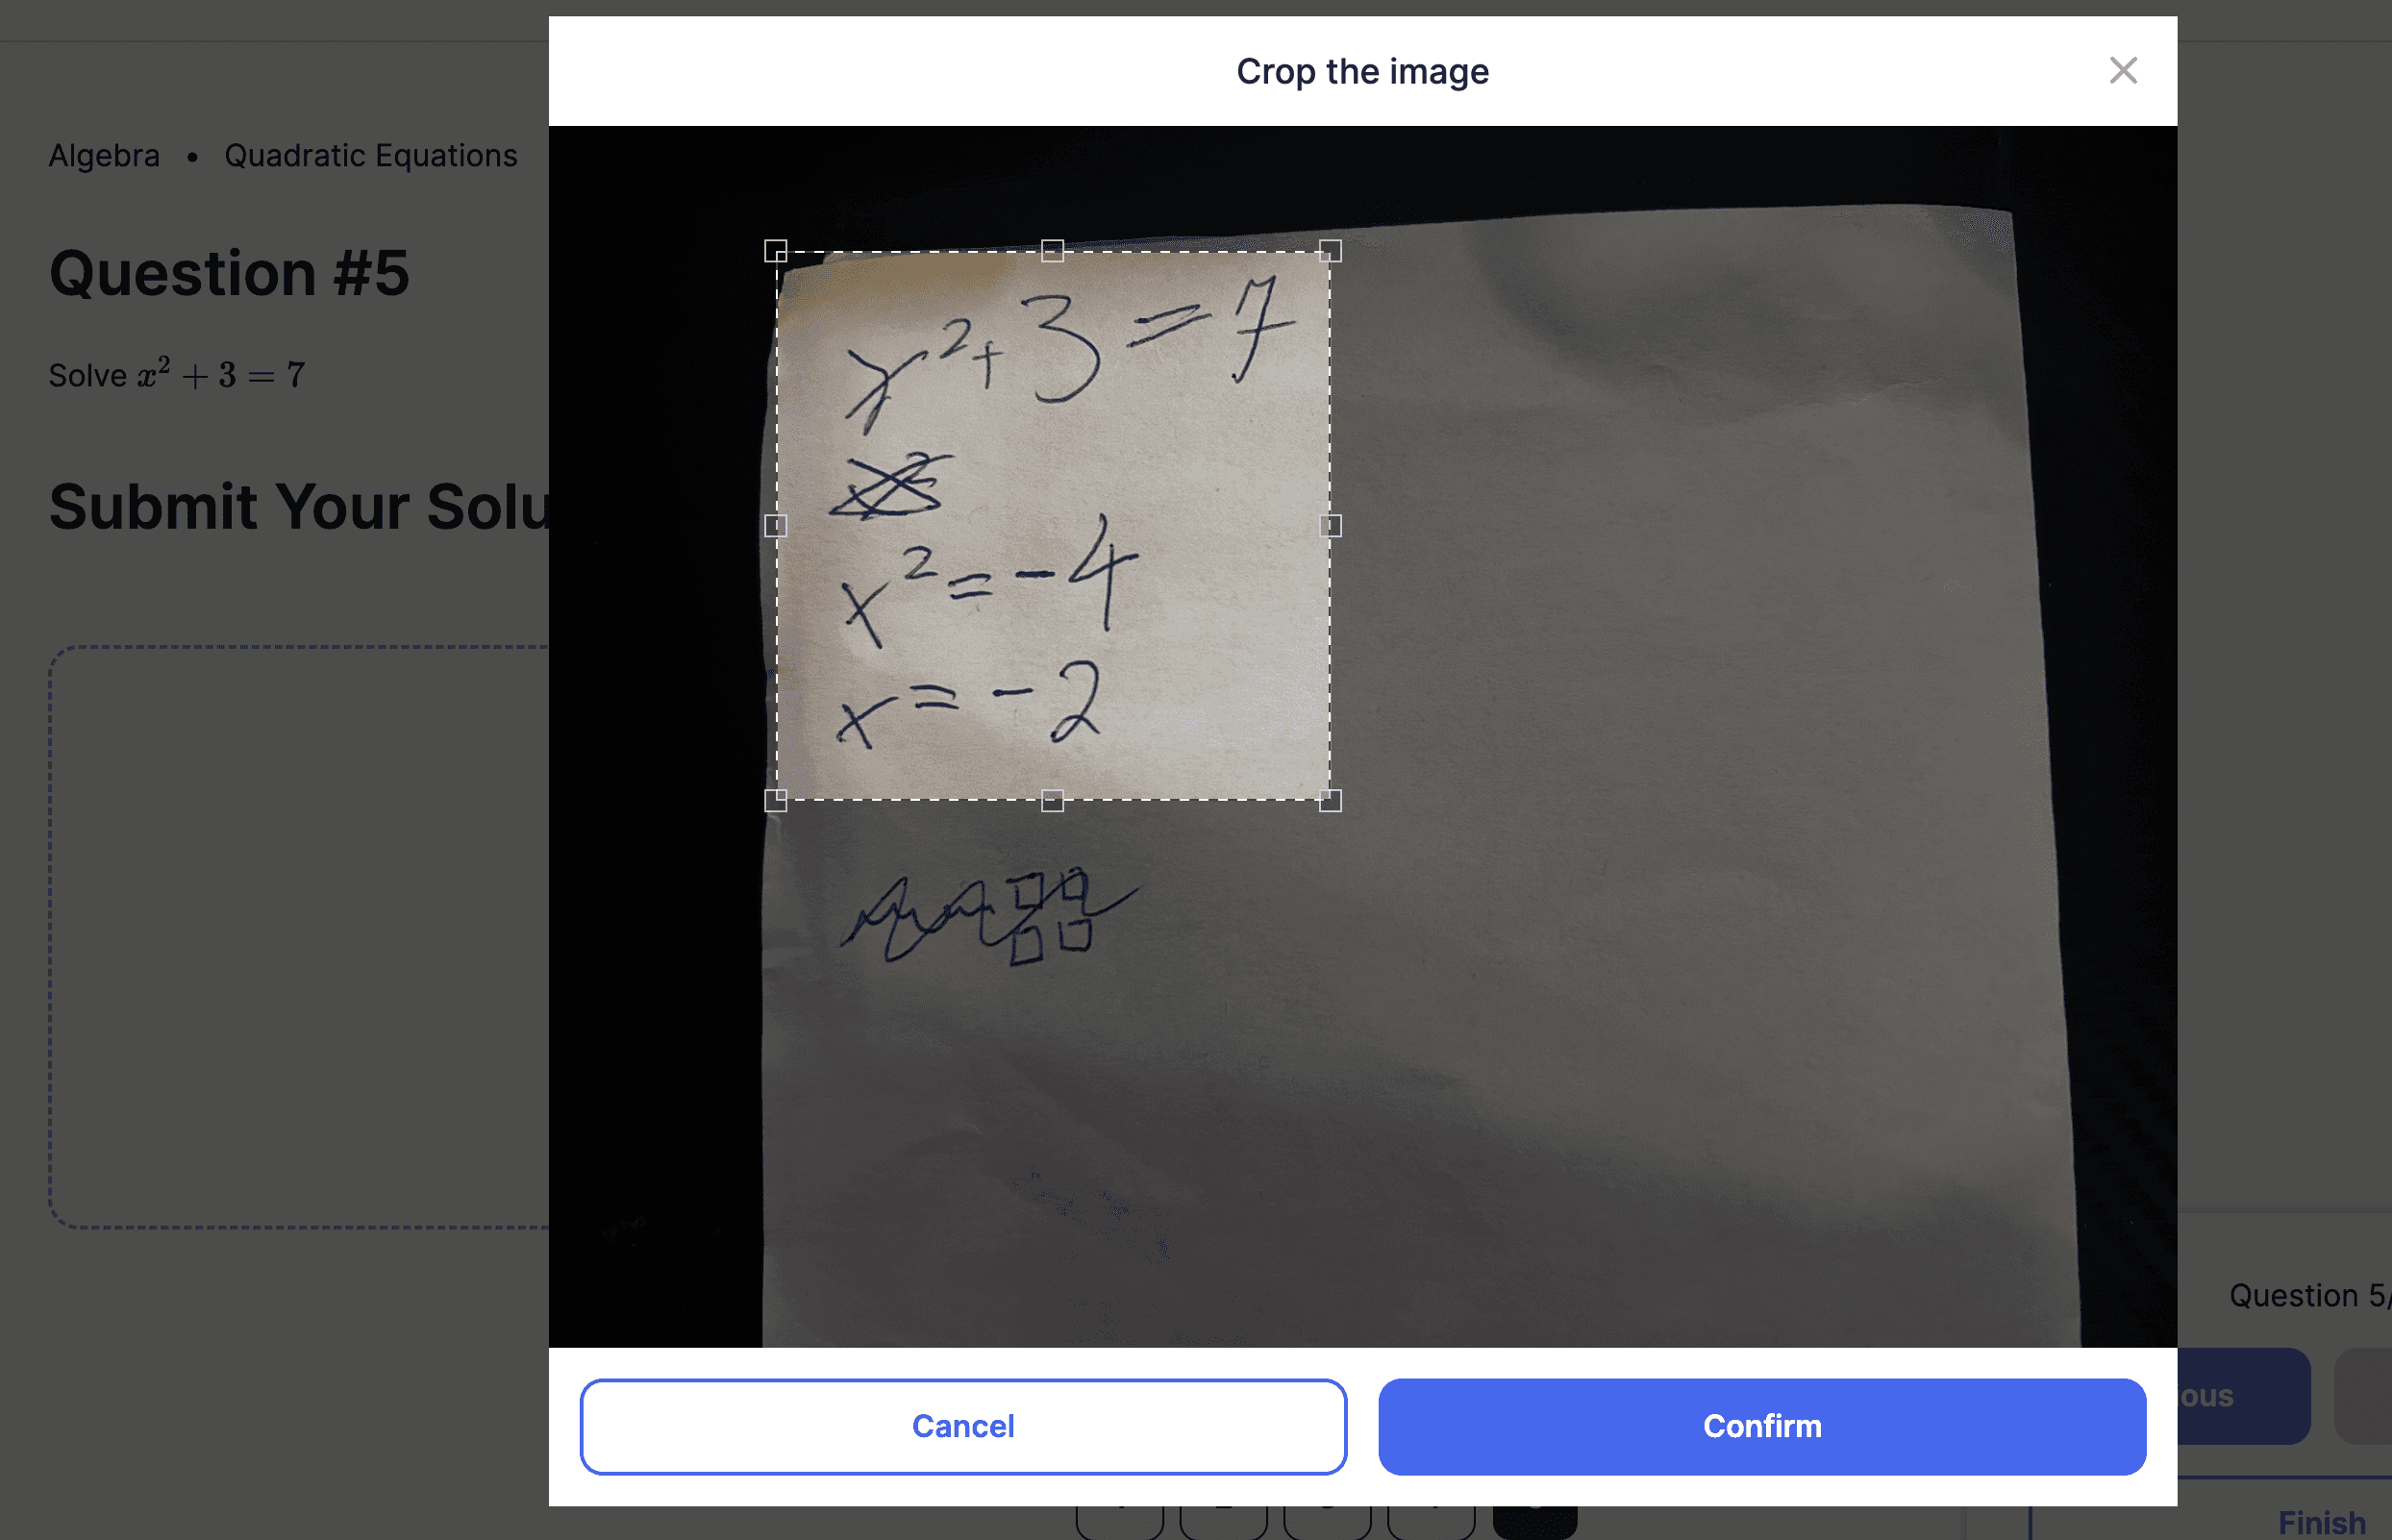Select the bottom-left crop corner handle
2392x1540 pixels.
[x=776, y=800]
